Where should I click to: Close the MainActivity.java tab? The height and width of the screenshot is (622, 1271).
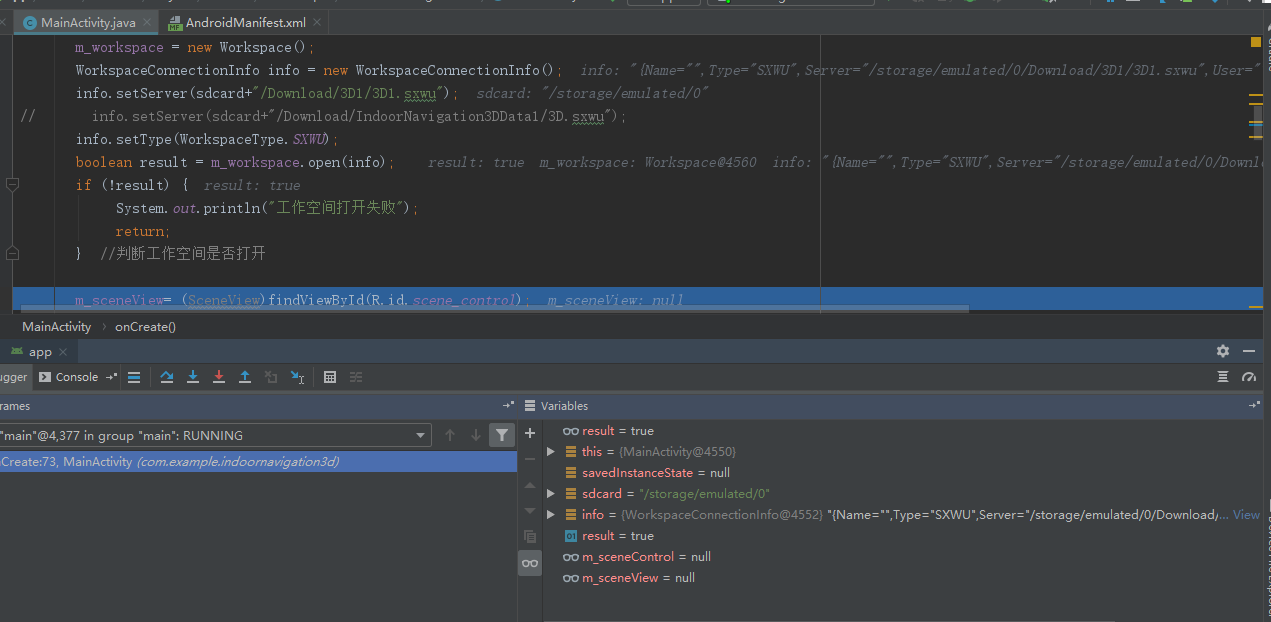tap(146, 23)
